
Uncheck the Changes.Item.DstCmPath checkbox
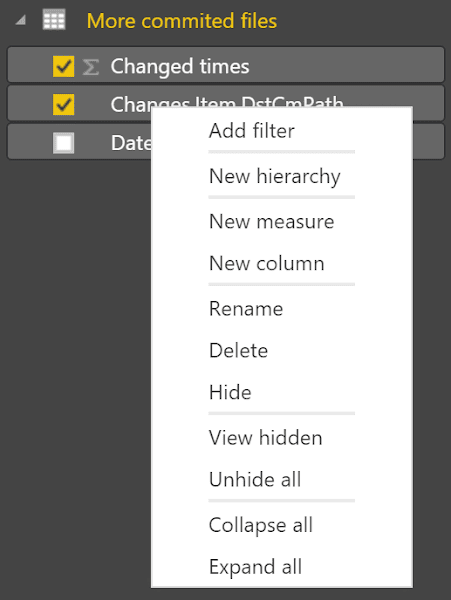pos(63,104)
